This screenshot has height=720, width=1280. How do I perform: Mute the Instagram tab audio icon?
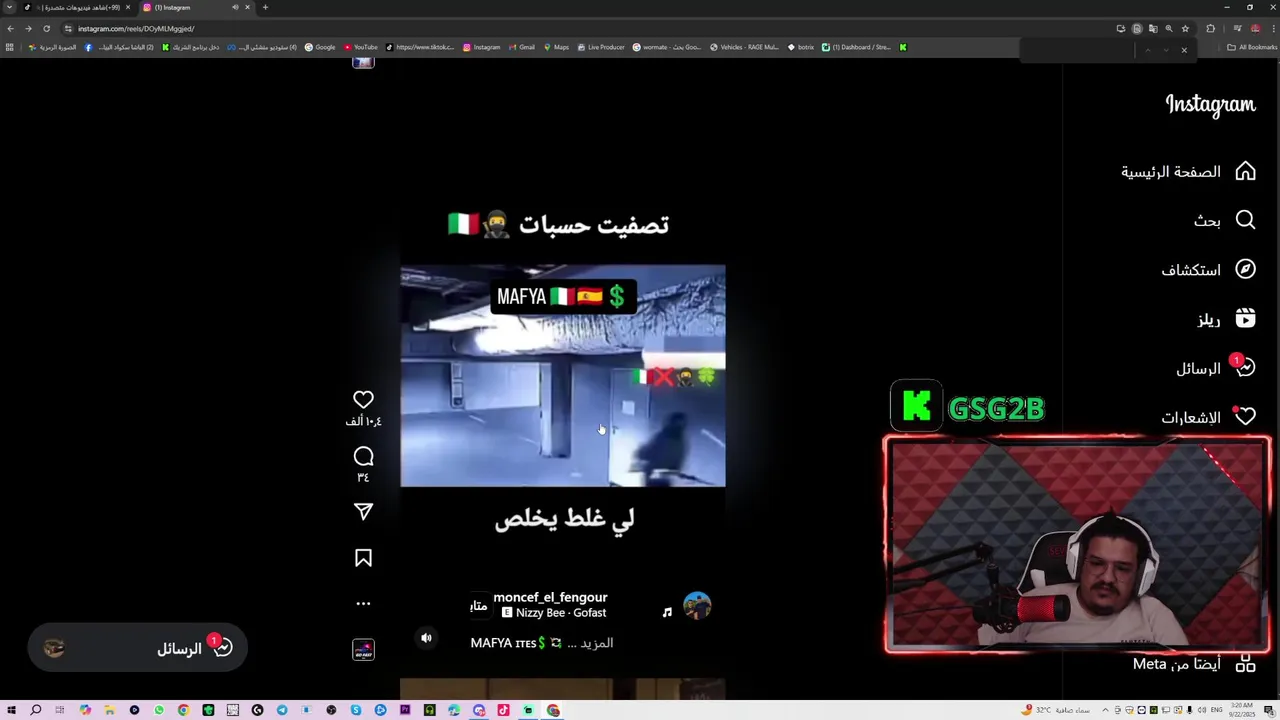click(x=236, y=7)
